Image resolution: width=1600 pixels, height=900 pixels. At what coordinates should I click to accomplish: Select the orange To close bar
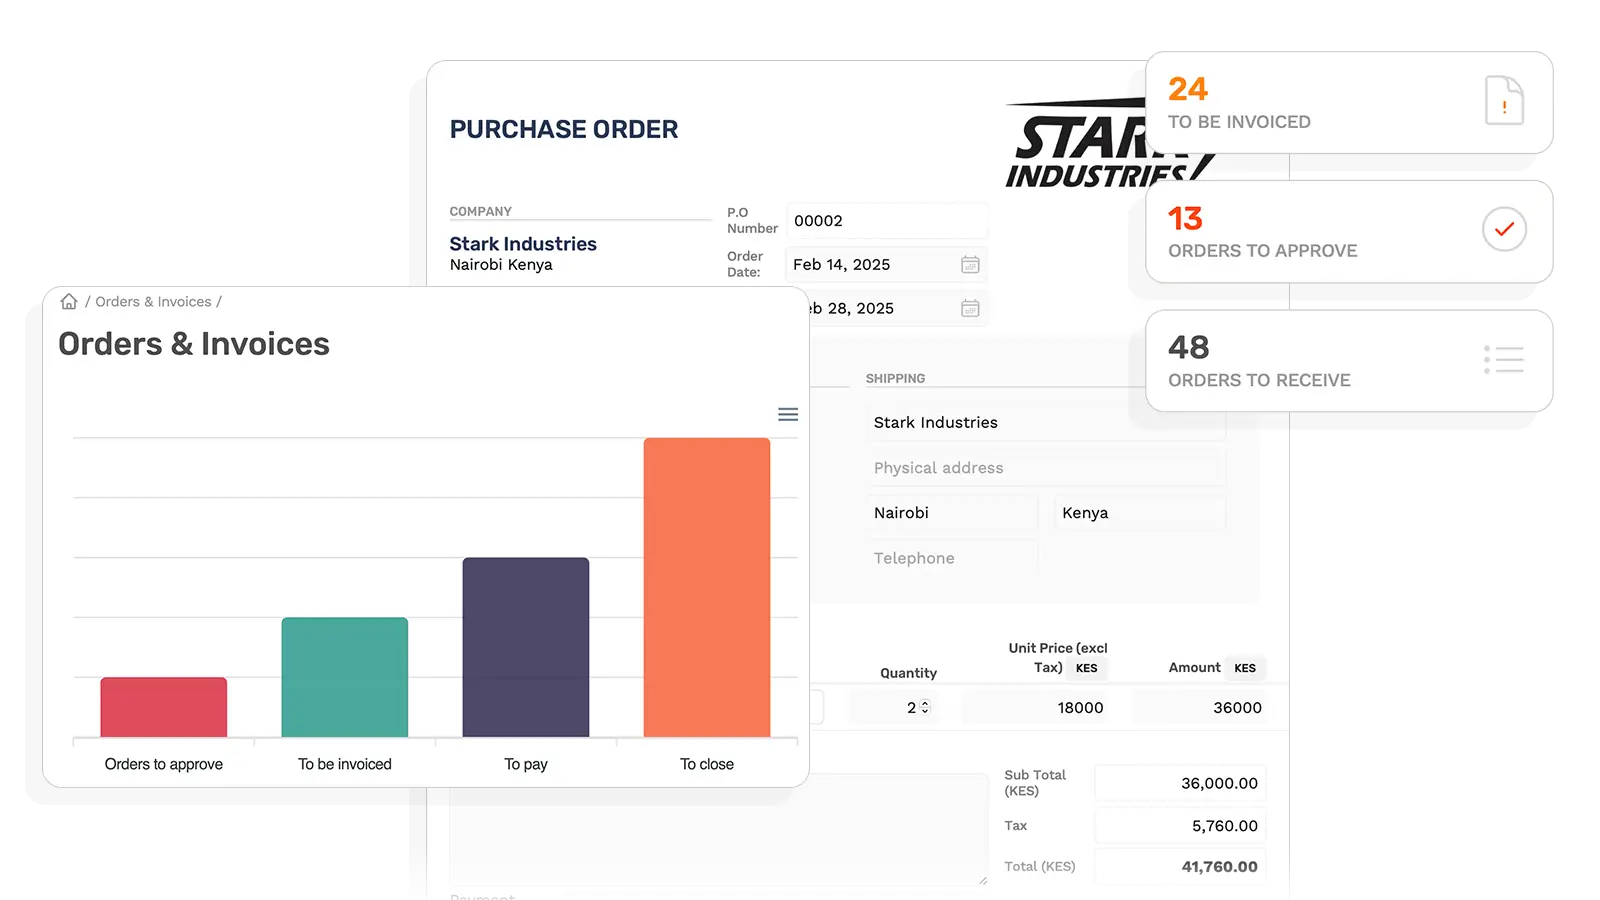point(706,587)
